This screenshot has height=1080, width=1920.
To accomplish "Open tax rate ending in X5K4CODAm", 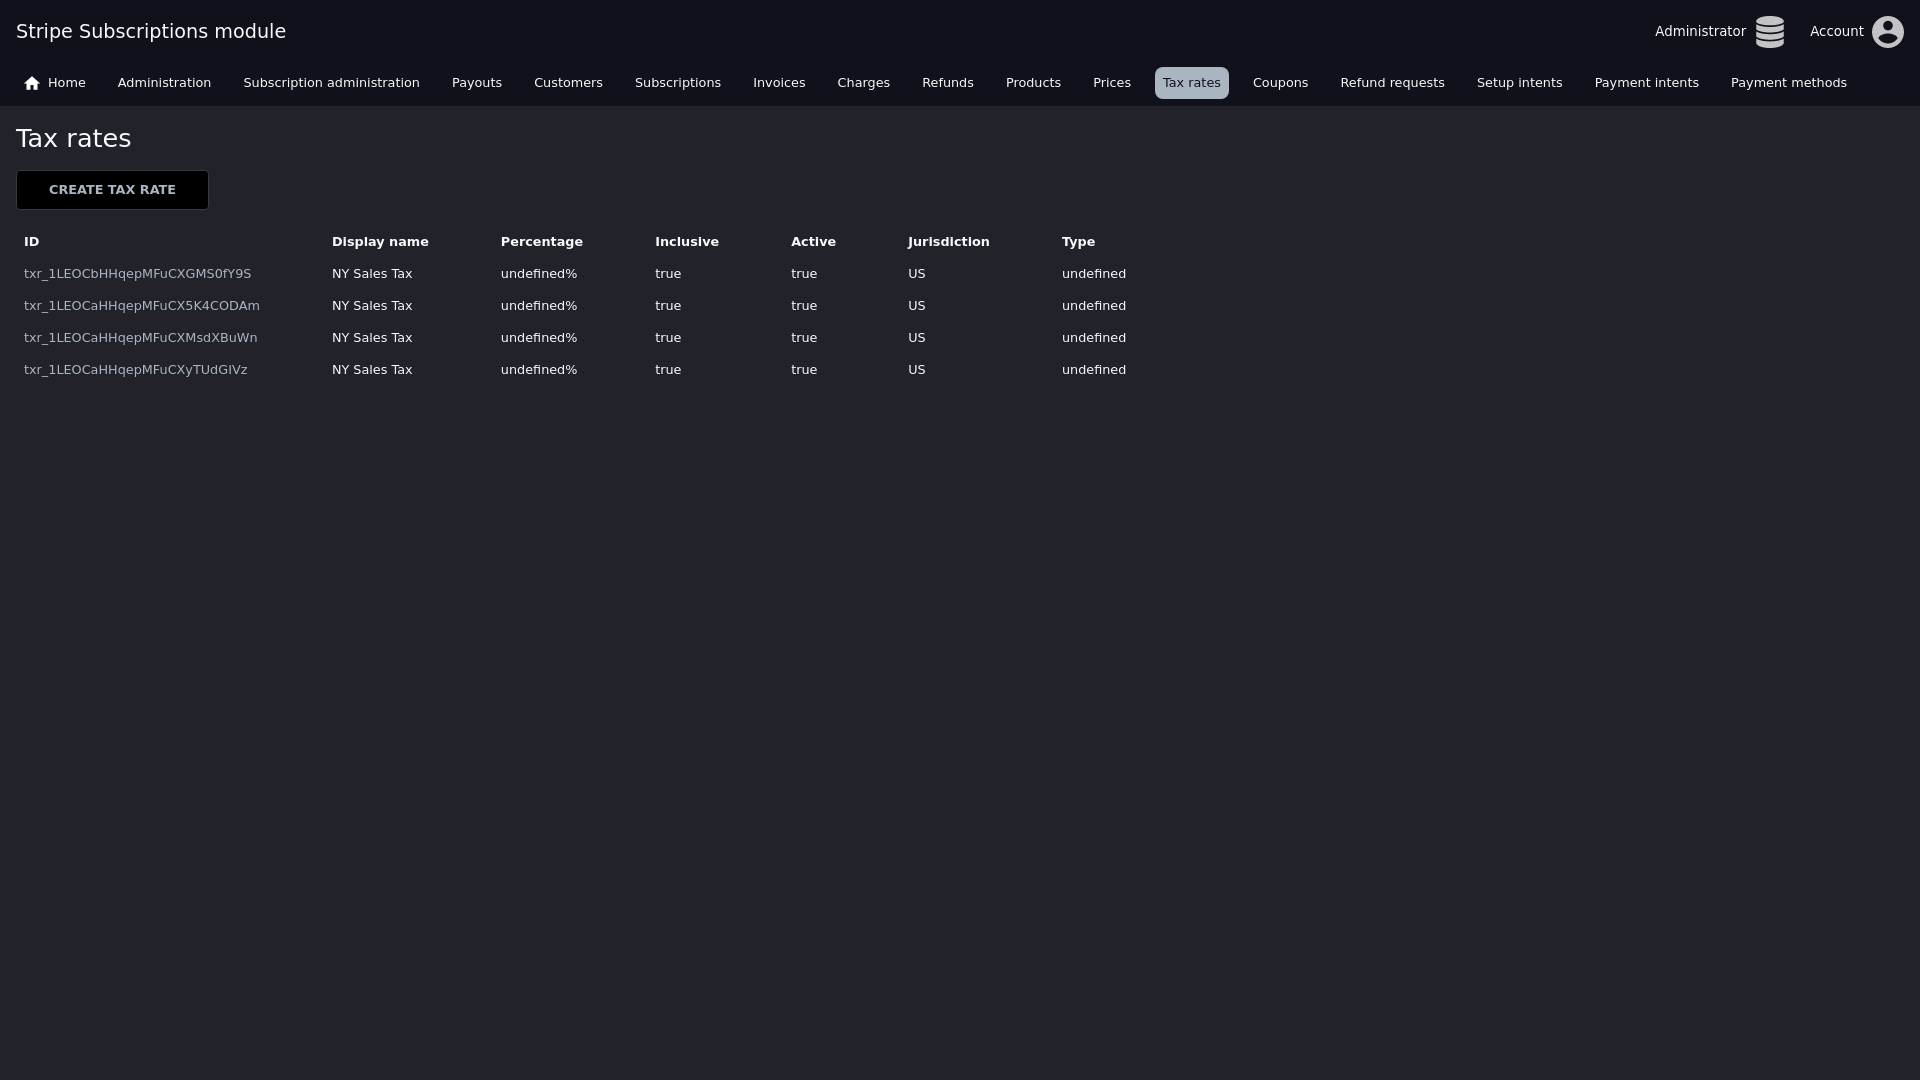I will [x=141, y=306].
